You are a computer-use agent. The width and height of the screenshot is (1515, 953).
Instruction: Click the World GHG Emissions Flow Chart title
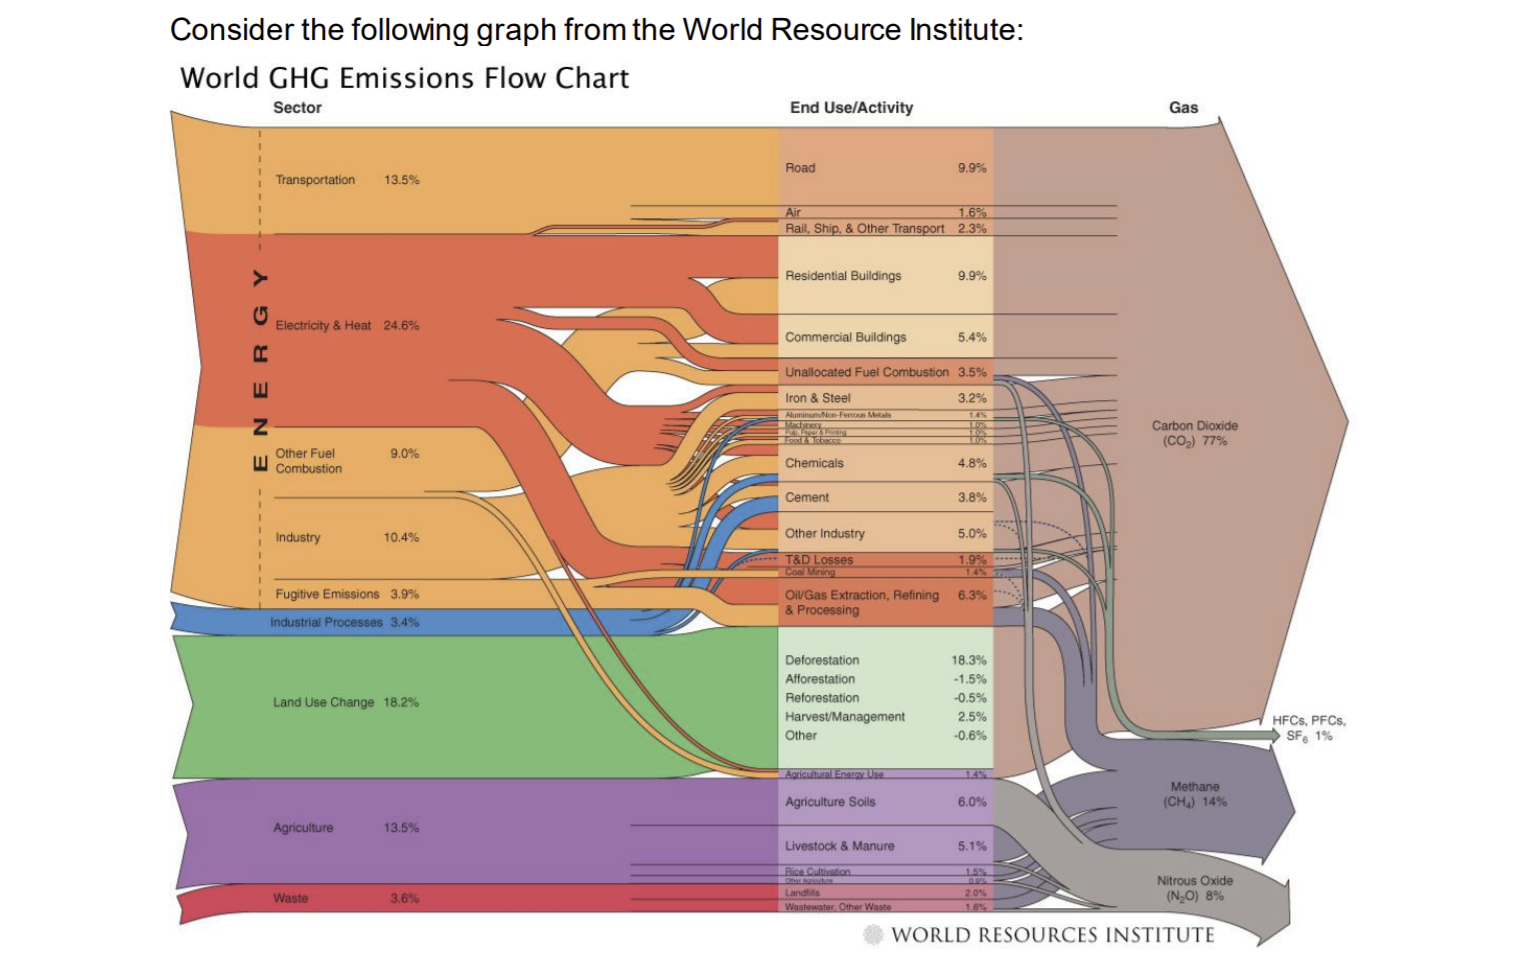click(x=402, y=78)
